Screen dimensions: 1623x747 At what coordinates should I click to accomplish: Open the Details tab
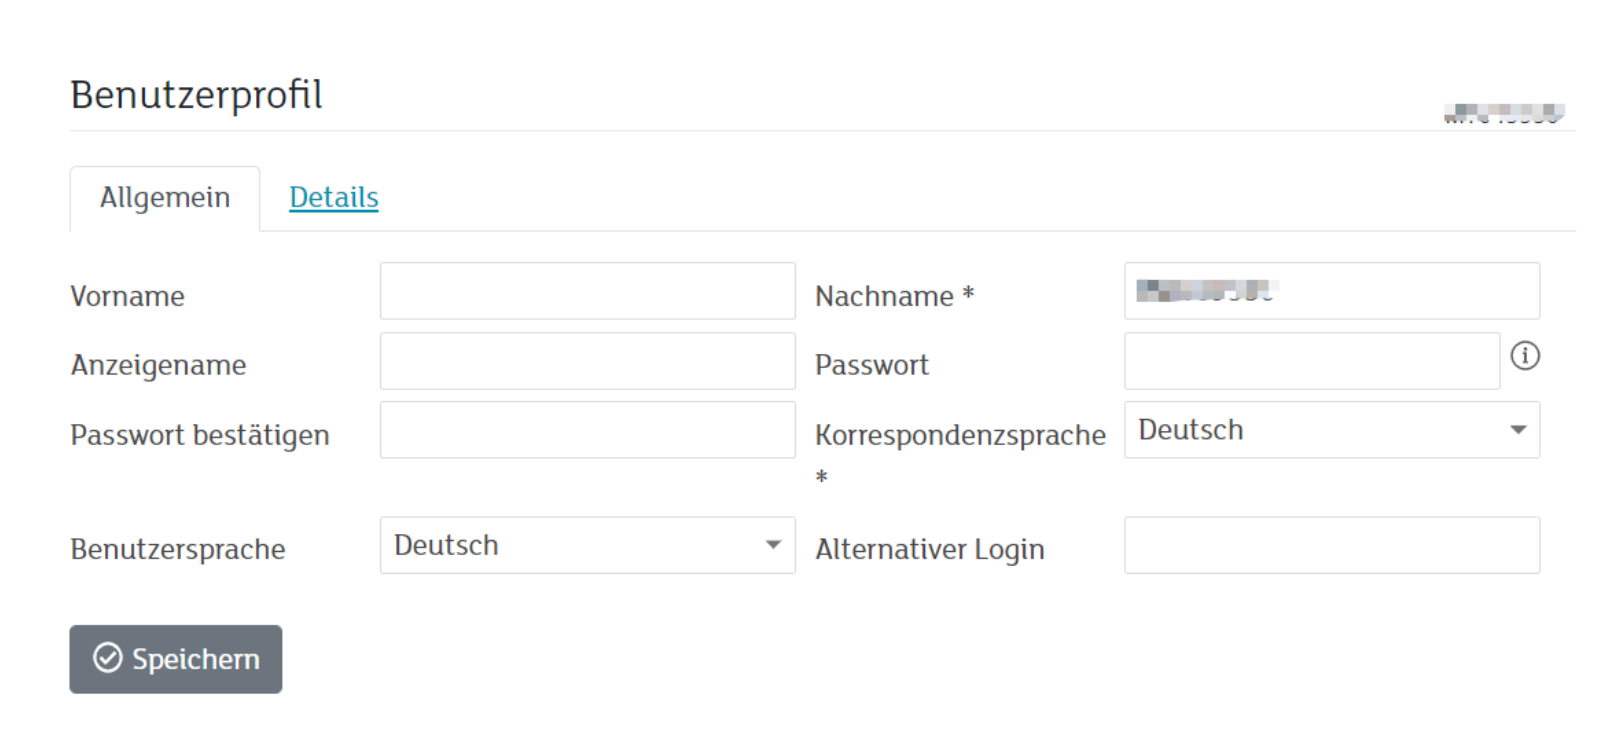tap(334, 198)
